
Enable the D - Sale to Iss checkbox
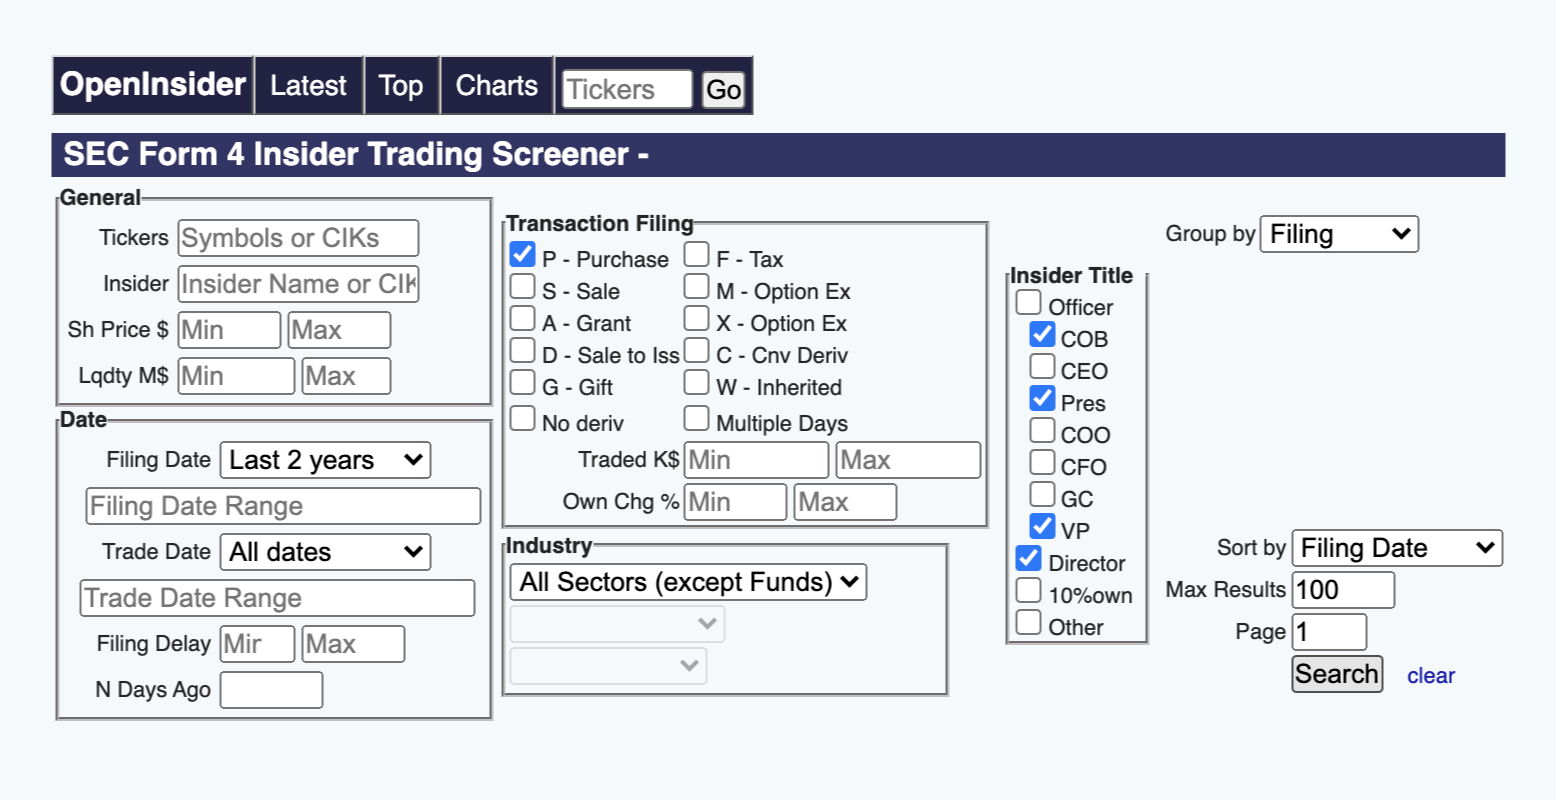click(x=523, y=350)
